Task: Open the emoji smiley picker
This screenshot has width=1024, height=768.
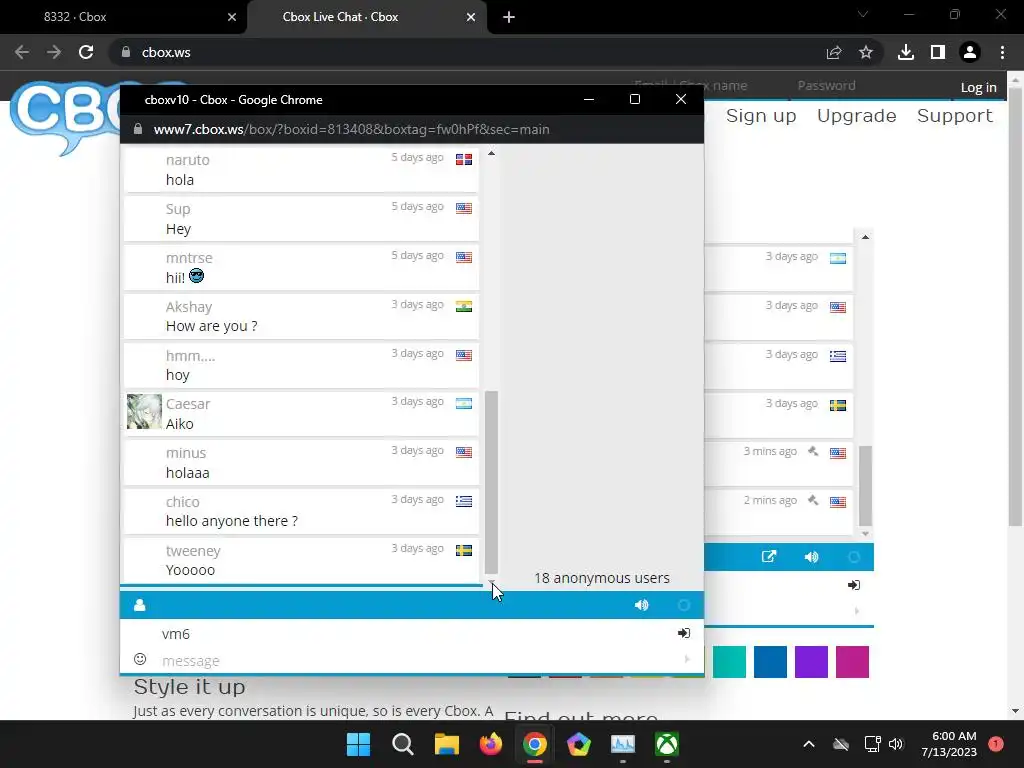Action: 140,659
